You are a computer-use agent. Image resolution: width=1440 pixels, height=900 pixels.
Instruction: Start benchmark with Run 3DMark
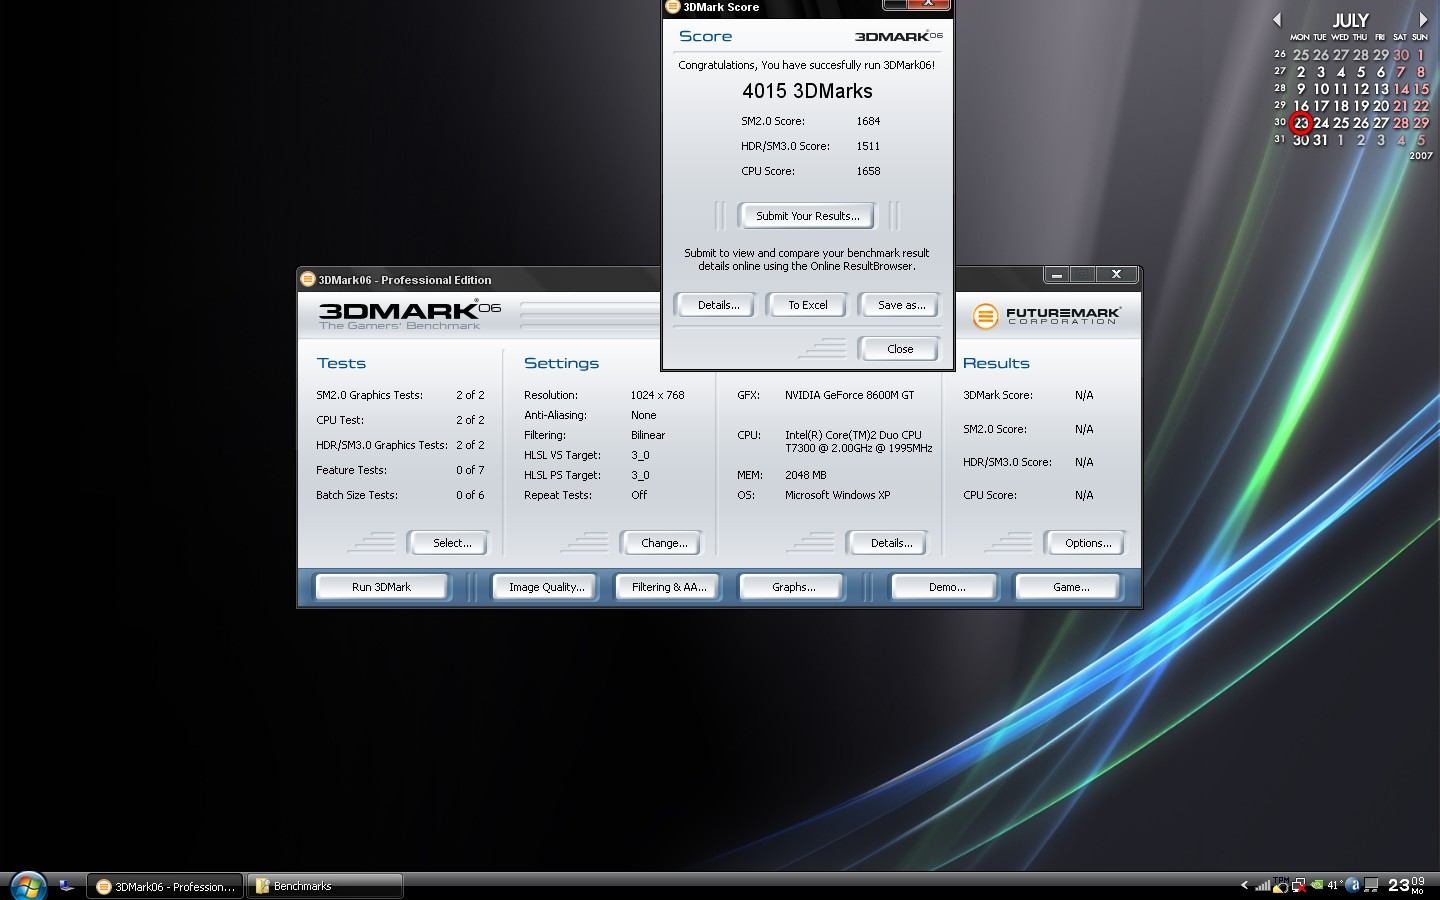(x=381, y=587)
